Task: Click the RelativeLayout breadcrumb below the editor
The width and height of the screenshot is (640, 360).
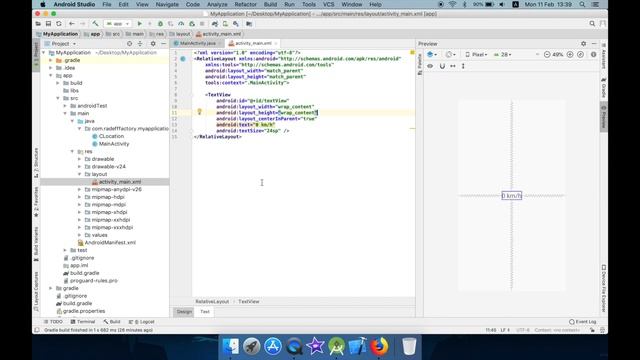Action: click(212, 302)
